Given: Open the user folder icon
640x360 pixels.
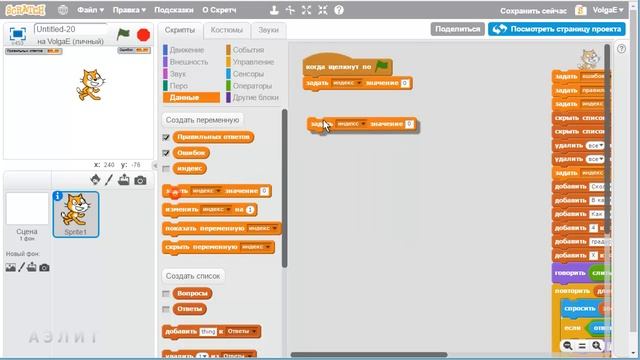Looking at the screenshot, I should click(580, 10).
